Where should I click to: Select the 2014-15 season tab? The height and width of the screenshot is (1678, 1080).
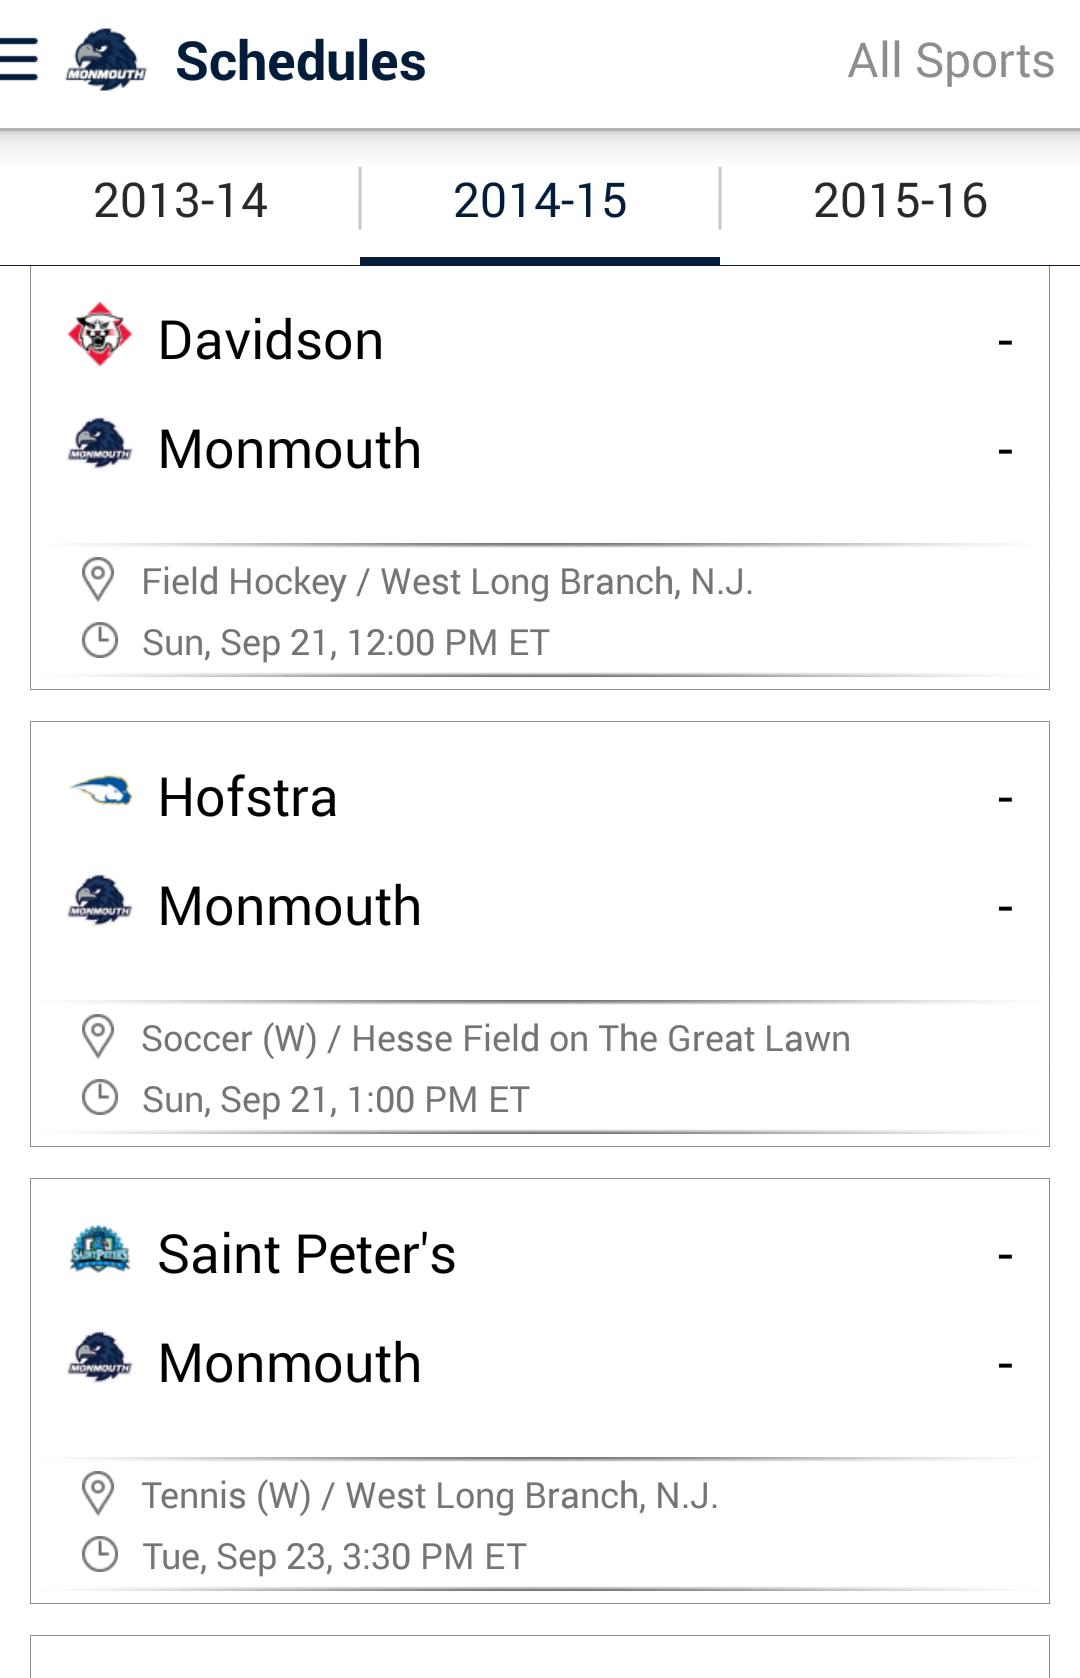(x=540, y=200)
